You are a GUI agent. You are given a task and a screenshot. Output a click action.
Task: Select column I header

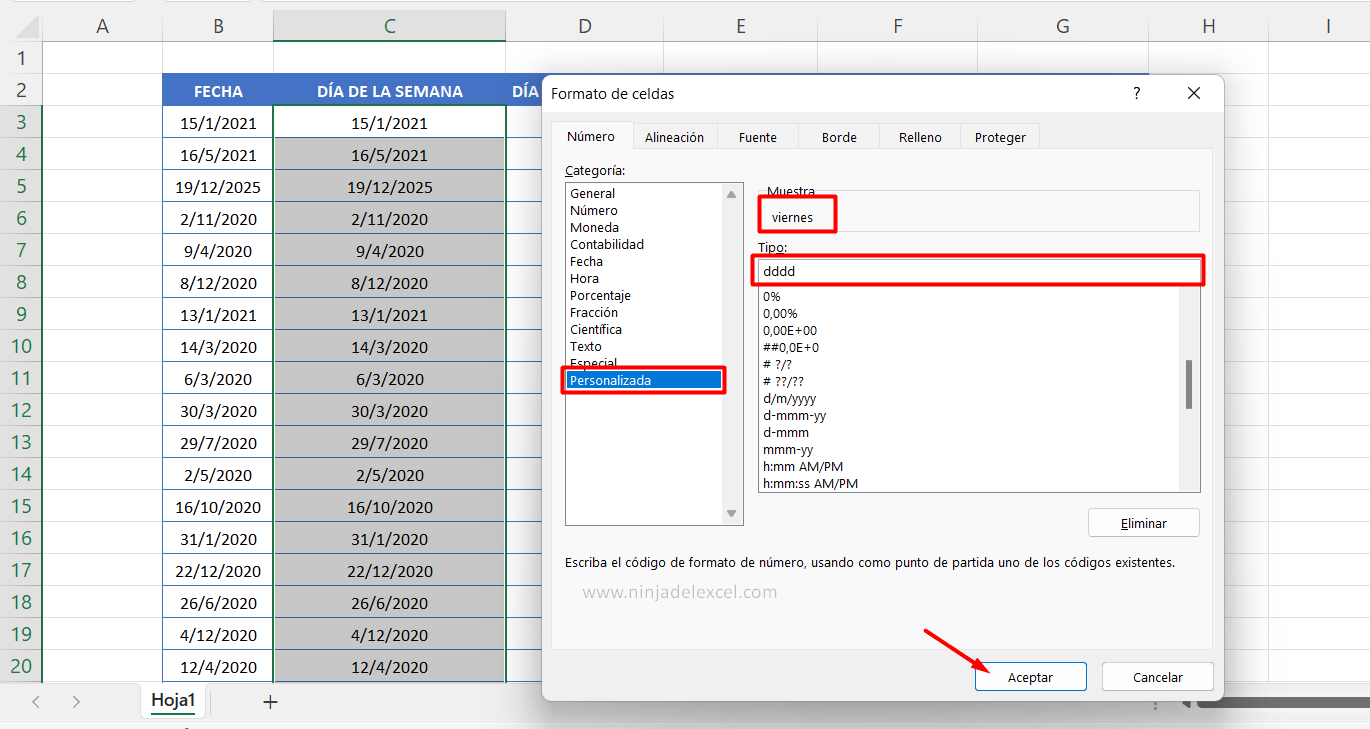(1328, 26)
